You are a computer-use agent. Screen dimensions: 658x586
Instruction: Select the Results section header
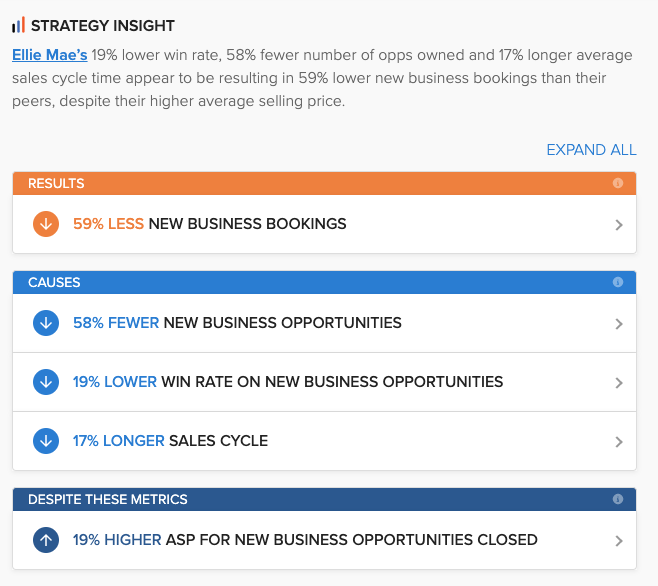tap(324, 183)
